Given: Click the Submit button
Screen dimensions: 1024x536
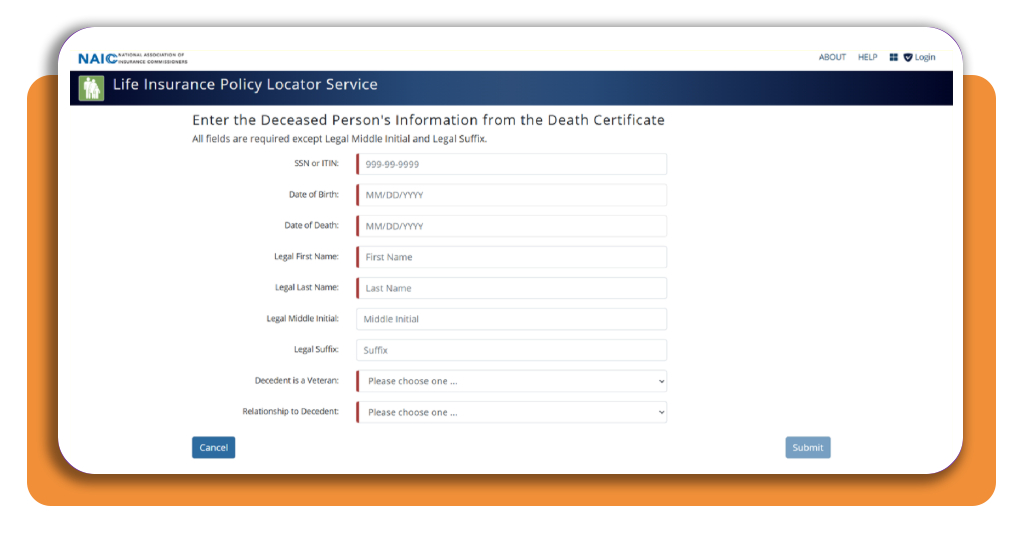Looking at the screenshot, I should click(808, 447).
